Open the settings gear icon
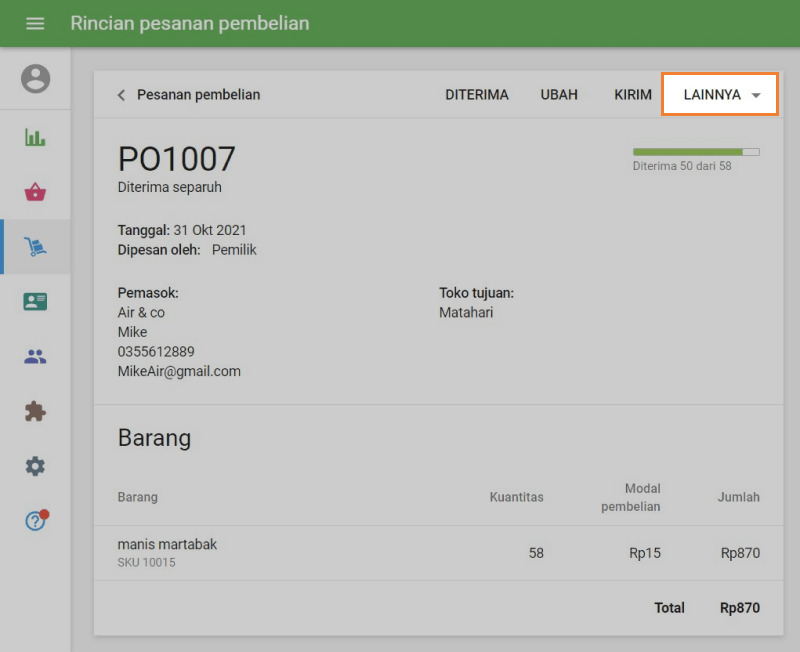The width and height of the screenshot is (800, 652). 35,466
